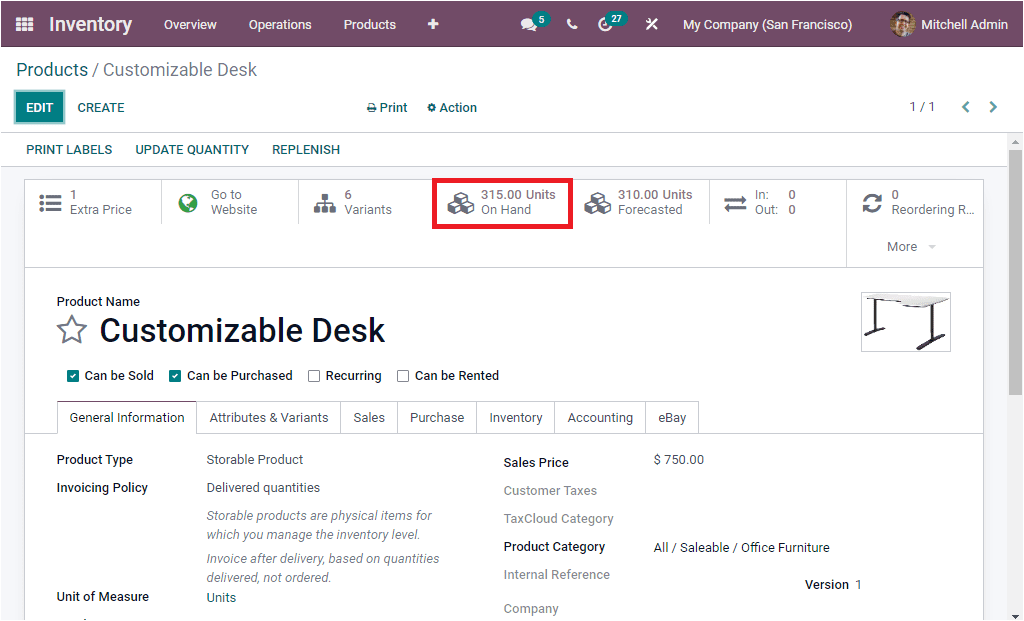This screenshot has height=621, width=1024.
Task: Open the Action menu
Action: (451, 107)
